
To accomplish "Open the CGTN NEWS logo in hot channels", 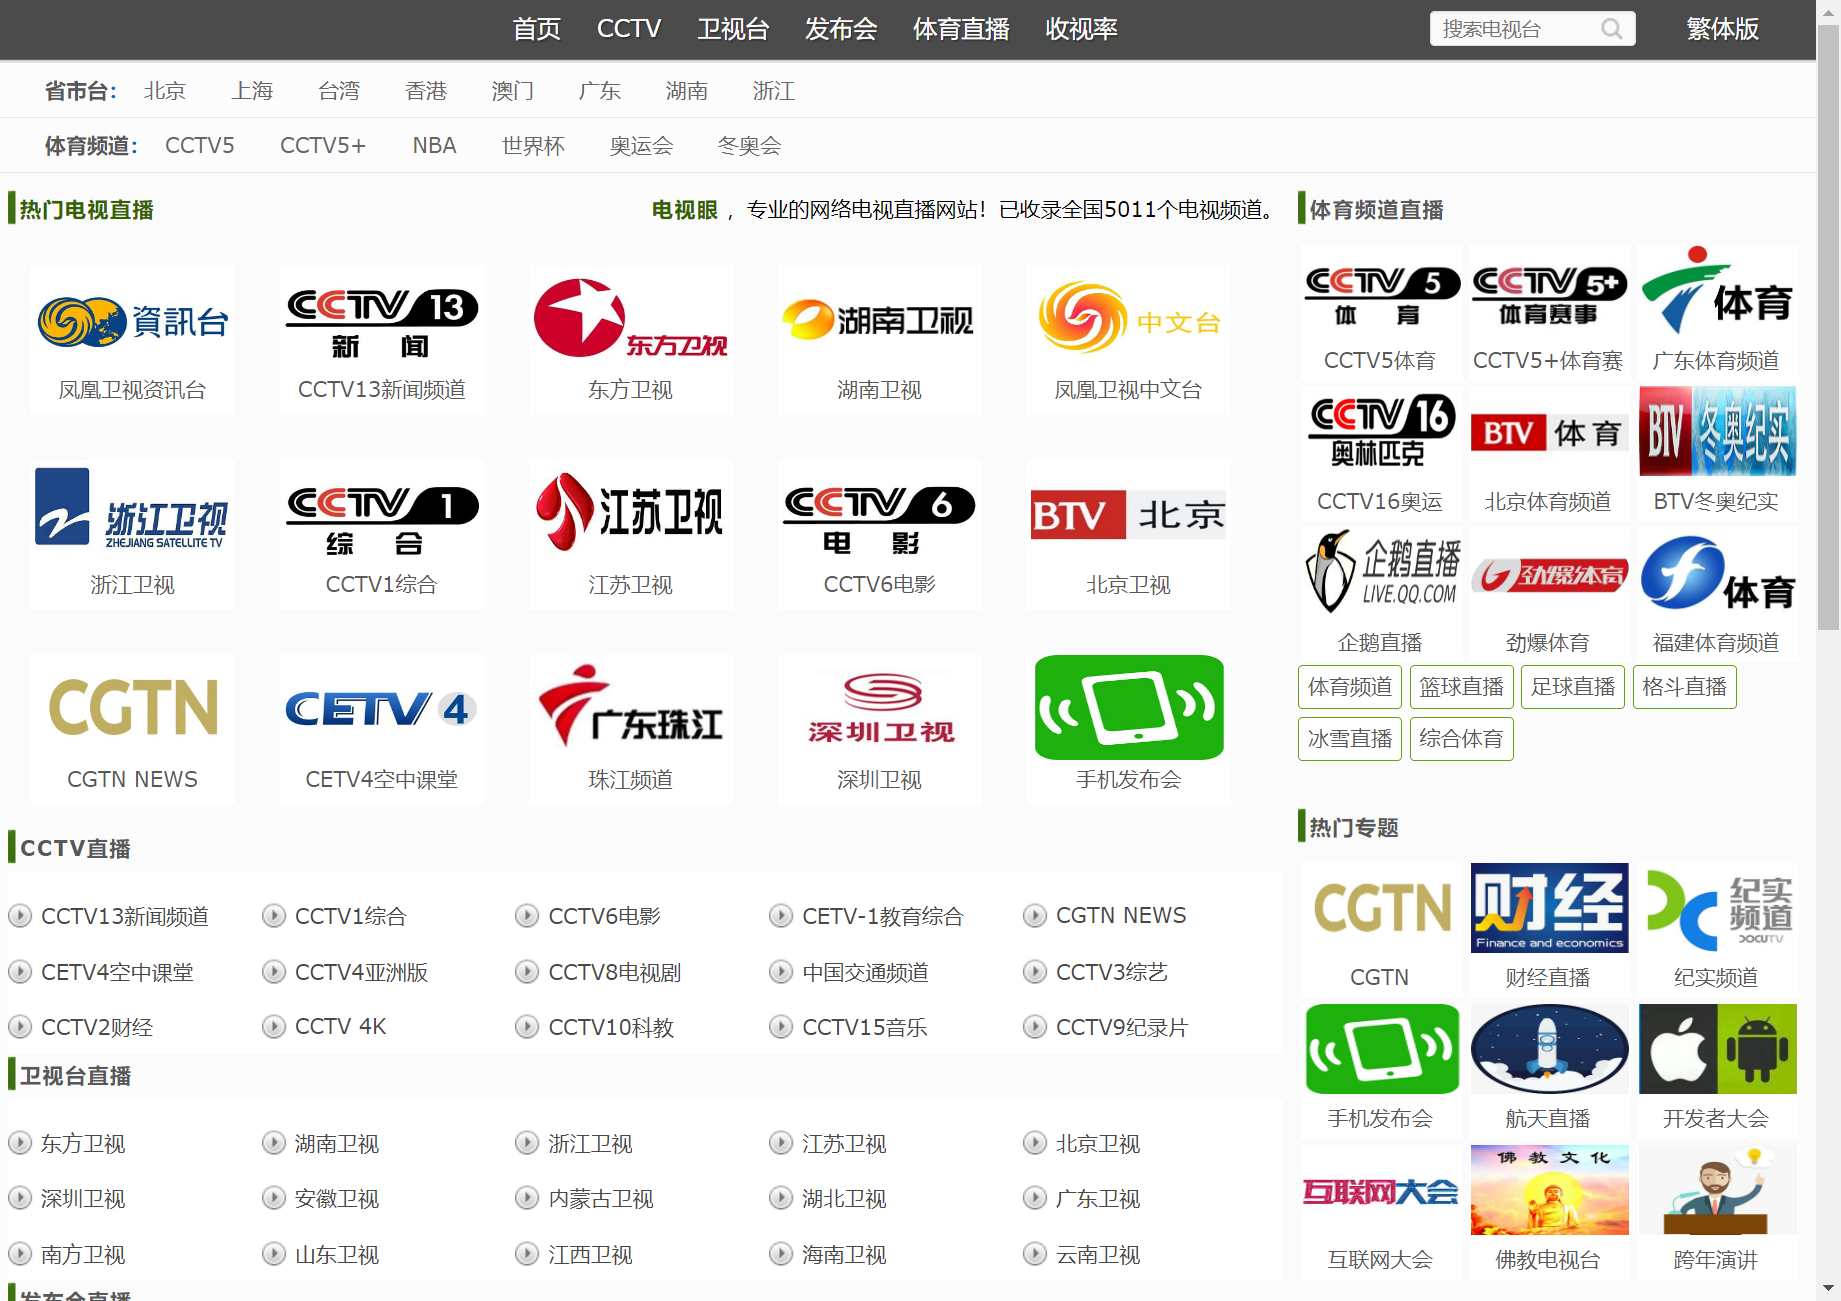I will (x=133, y=707).
